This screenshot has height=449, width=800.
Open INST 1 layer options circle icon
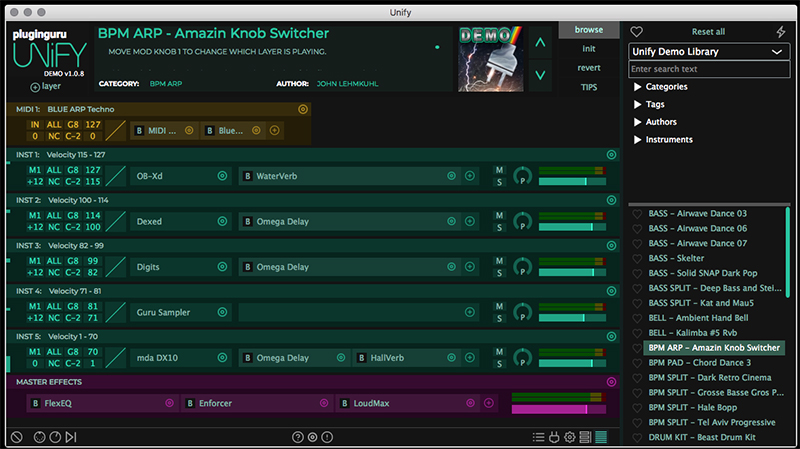[611, 155]
